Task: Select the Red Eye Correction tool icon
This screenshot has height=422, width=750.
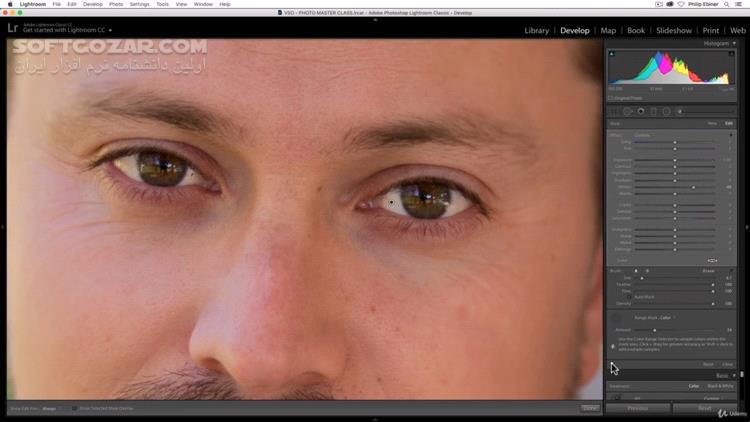Action: pos(641,111)
